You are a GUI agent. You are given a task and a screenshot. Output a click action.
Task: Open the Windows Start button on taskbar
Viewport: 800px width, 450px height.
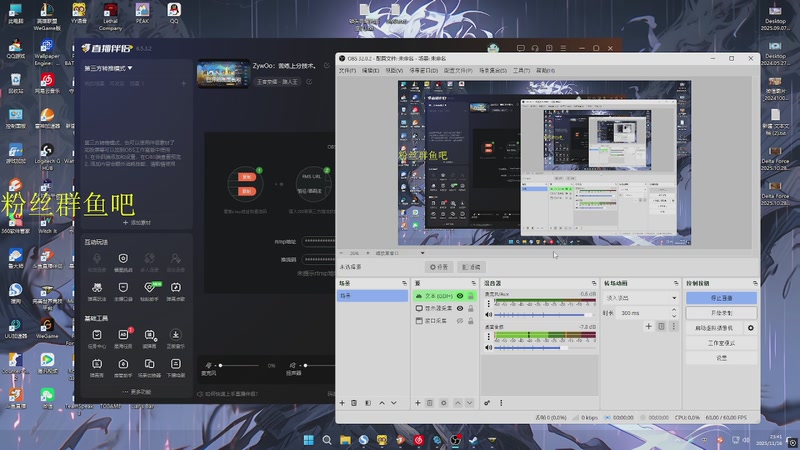pyautogui.click(x=309, y=440)
